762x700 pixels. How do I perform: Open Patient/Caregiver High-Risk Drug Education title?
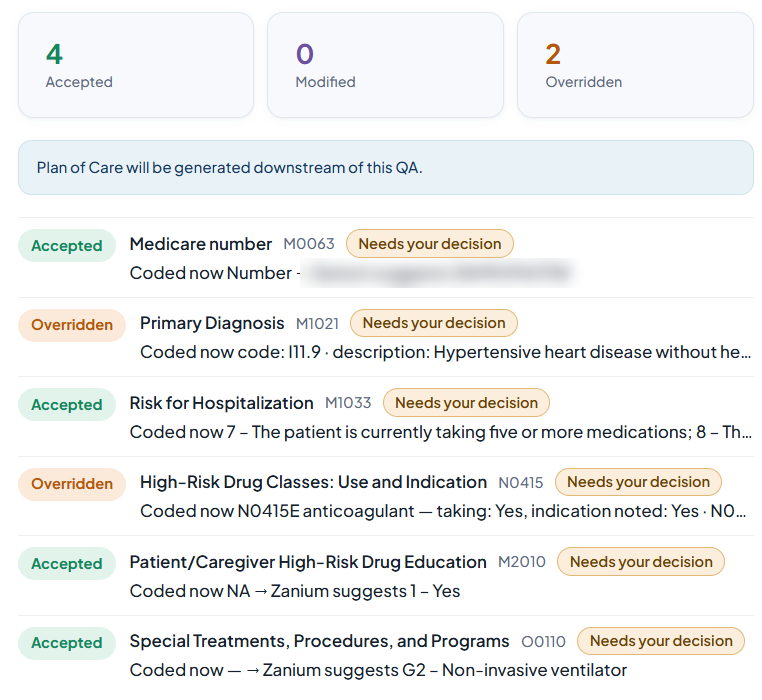point(308,562)
